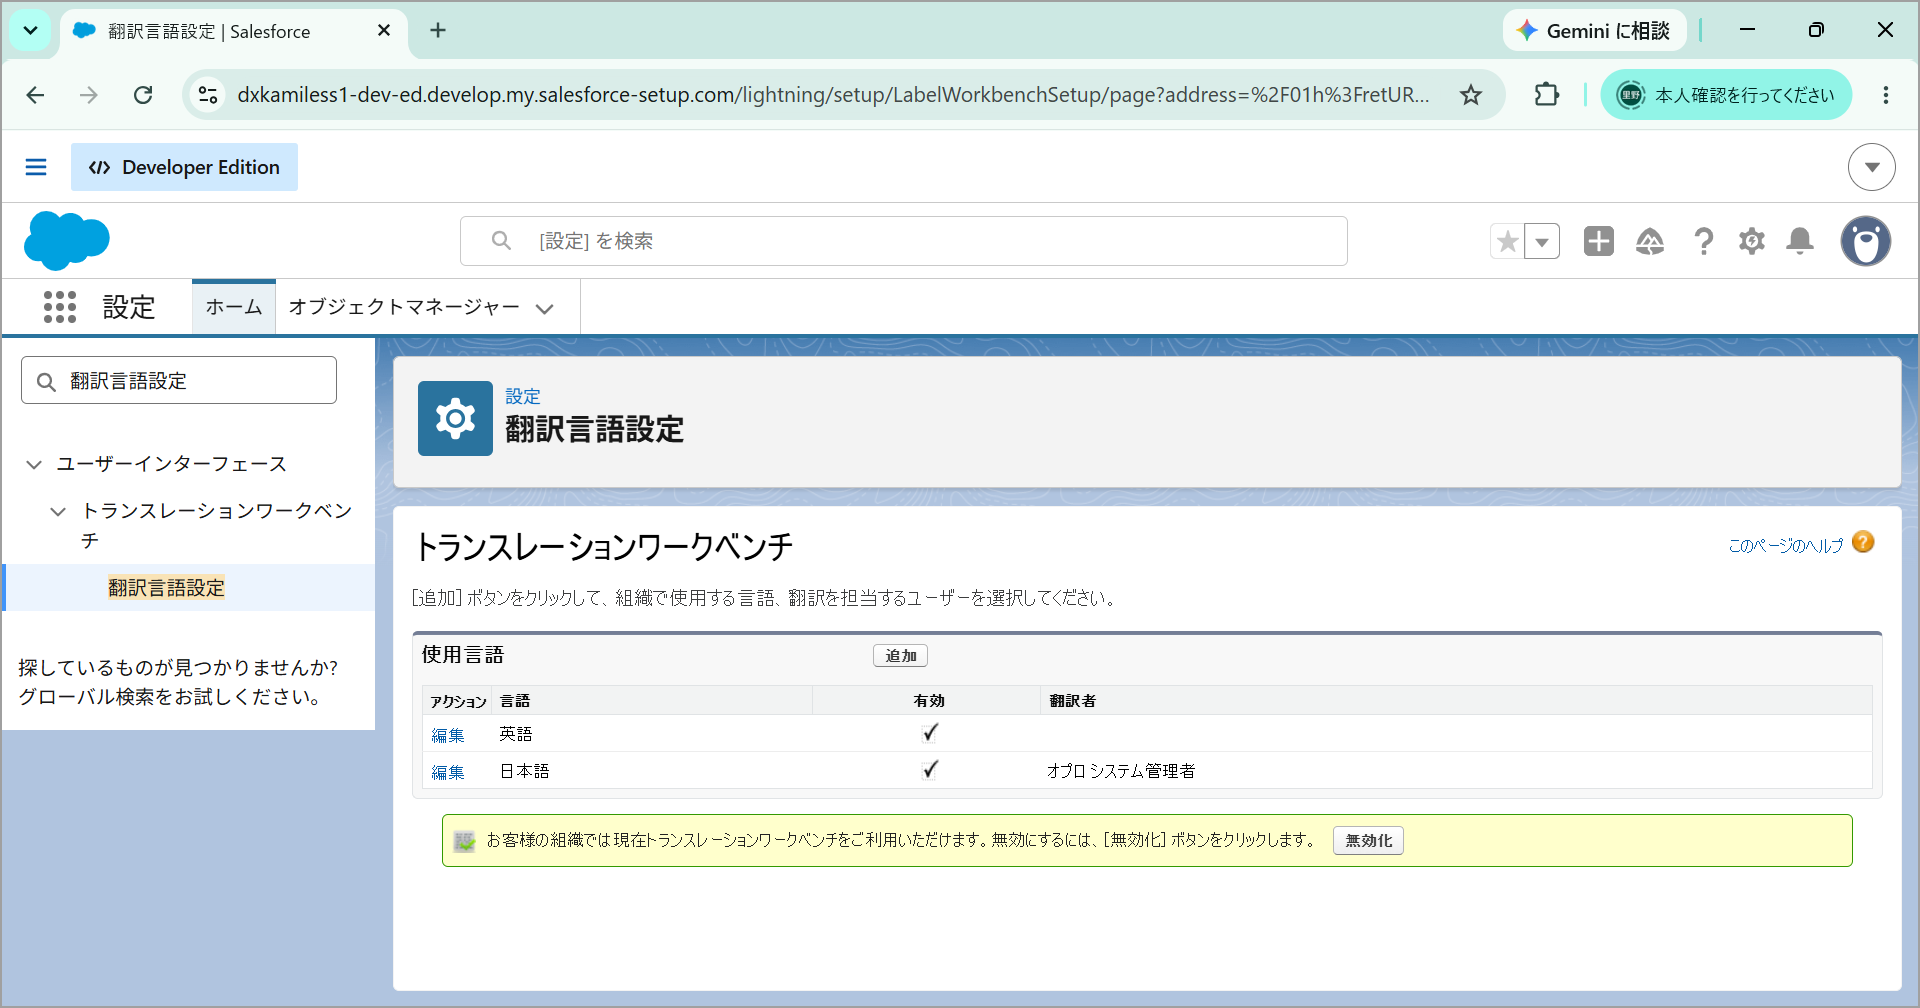Open the Salesforce cloud logo home
The image size is (1920, 1008).
[x=66, y=241]
